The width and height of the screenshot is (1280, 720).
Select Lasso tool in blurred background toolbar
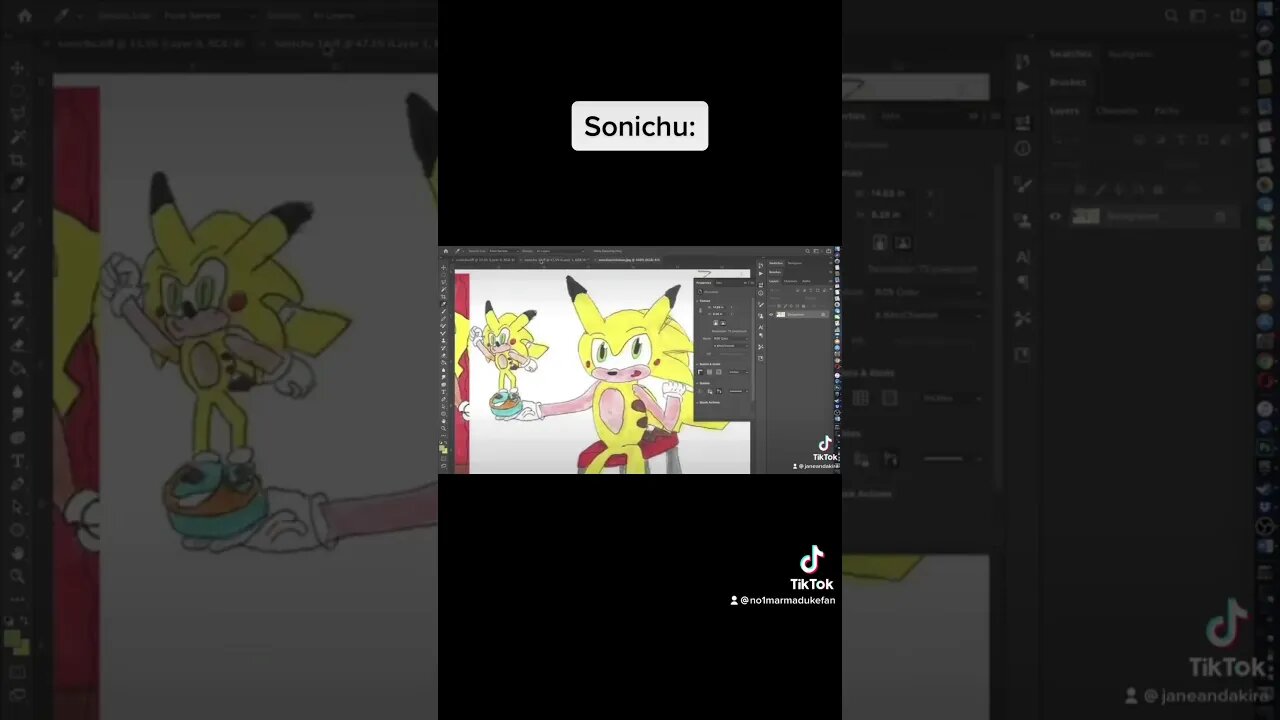17,114
